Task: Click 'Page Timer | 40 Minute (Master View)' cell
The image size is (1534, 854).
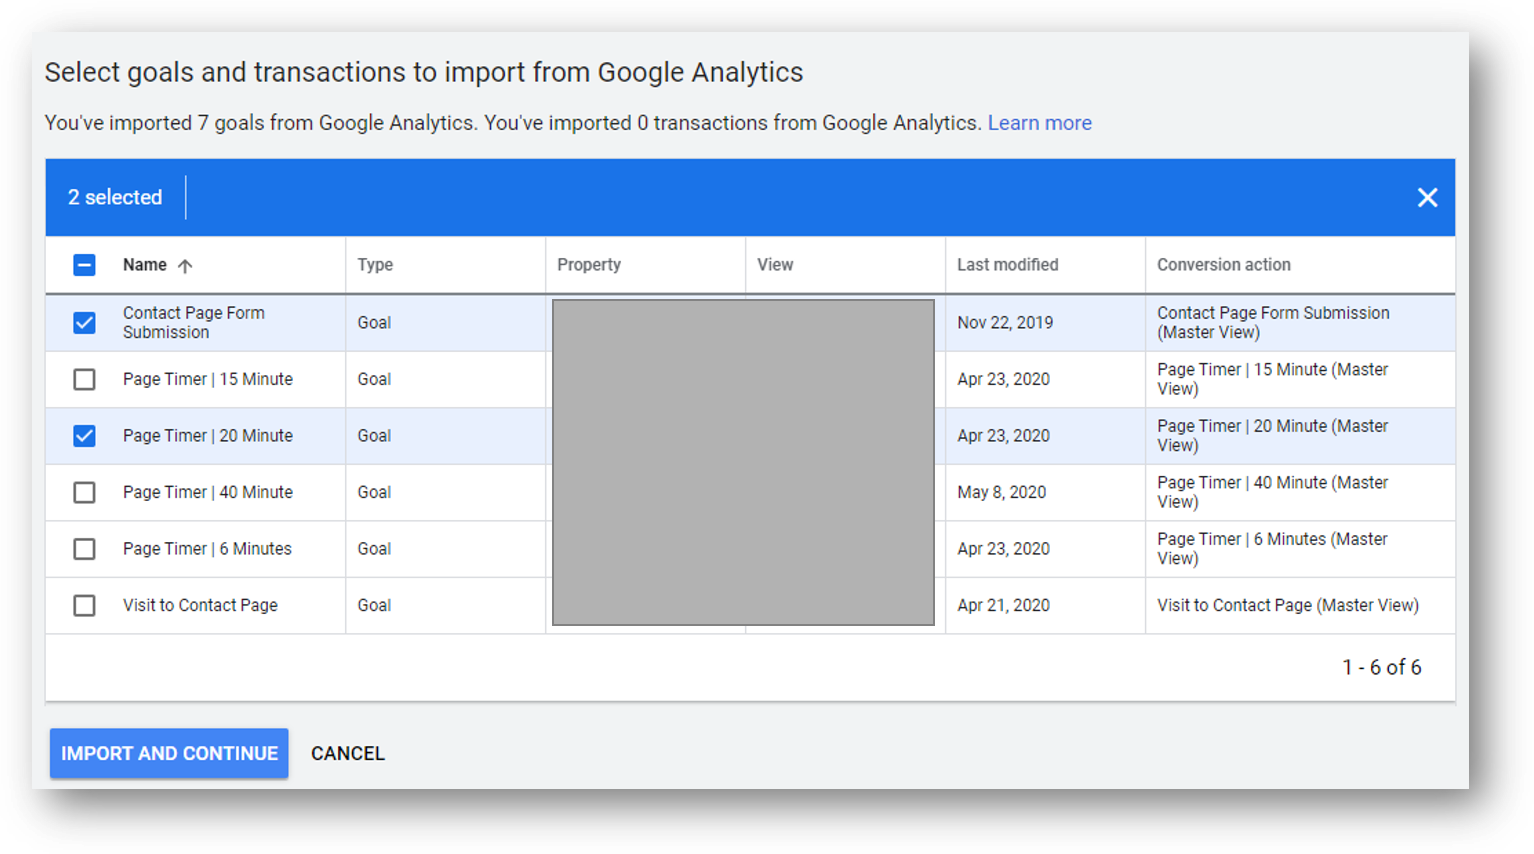Action: click(1272, 493)
